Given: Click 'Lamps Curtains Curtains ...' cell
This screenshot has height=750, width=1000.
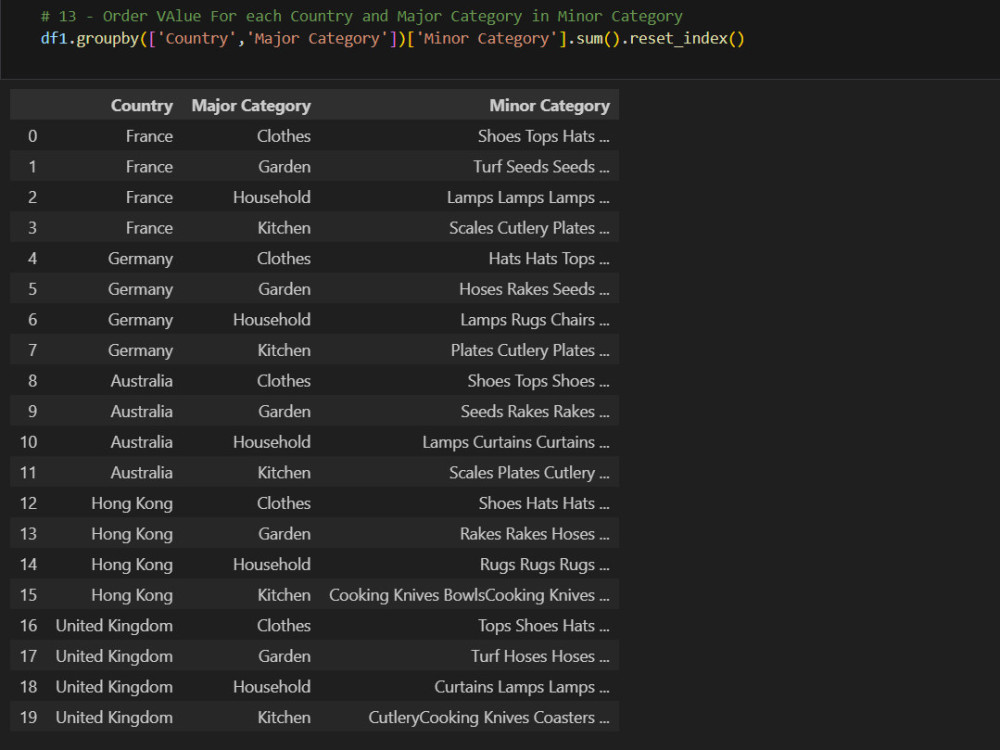Looking at the screenshot, I should click(516, 442).
